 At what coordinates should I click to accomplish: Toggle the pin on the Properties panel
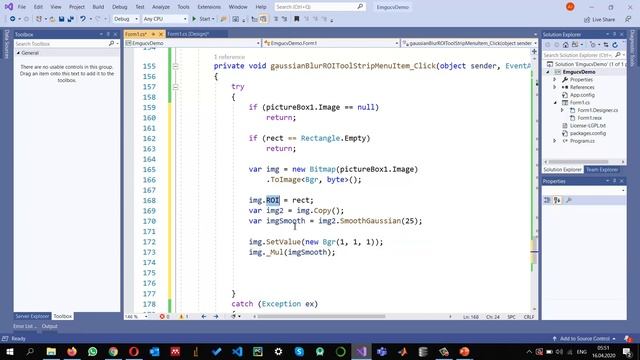[x=614, y=181]
